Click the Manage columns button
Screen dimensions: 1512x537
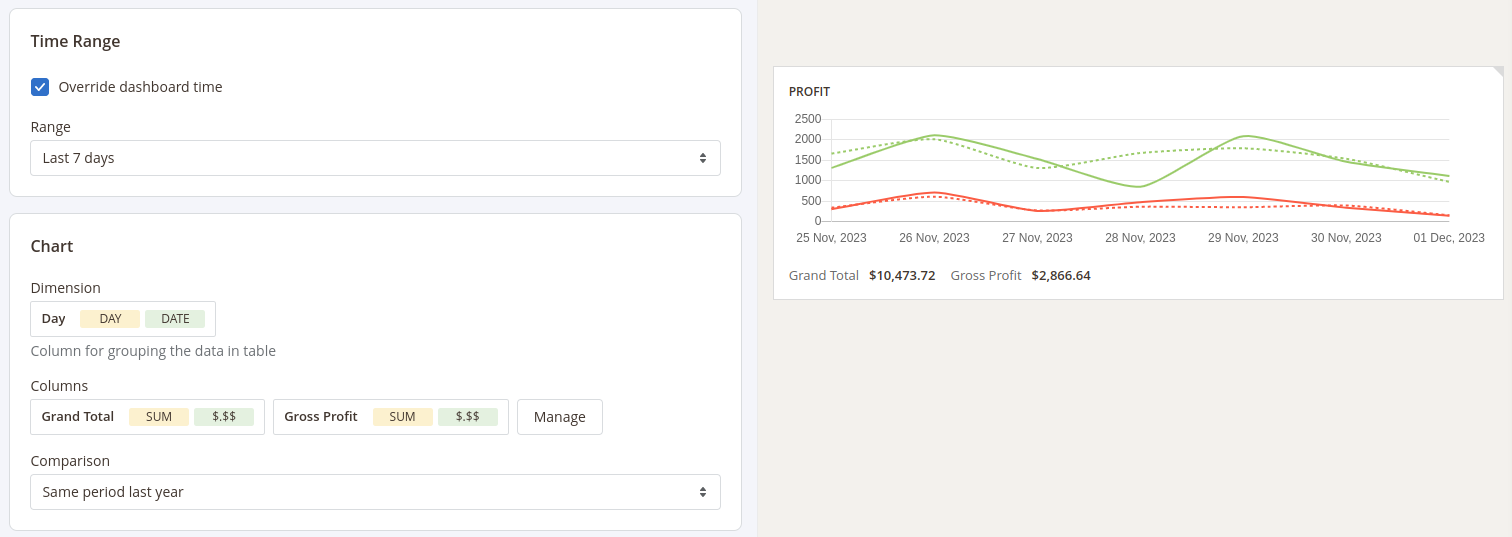click(559, 417)
